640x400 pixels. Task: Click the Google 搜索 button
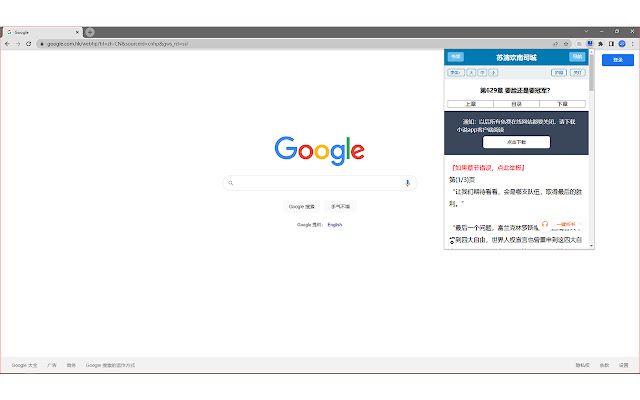coord(302,207)
